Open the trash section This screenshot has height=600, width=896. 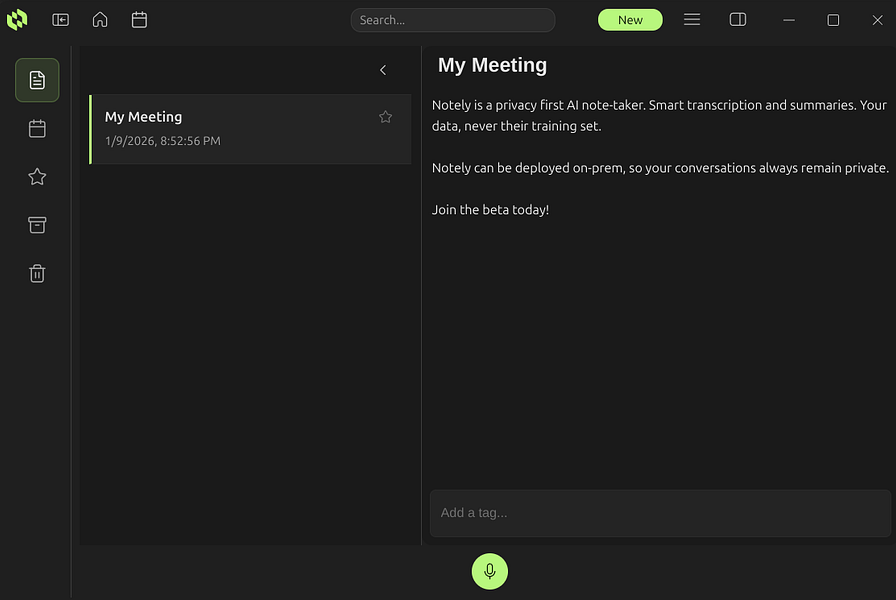click(37, 273)
